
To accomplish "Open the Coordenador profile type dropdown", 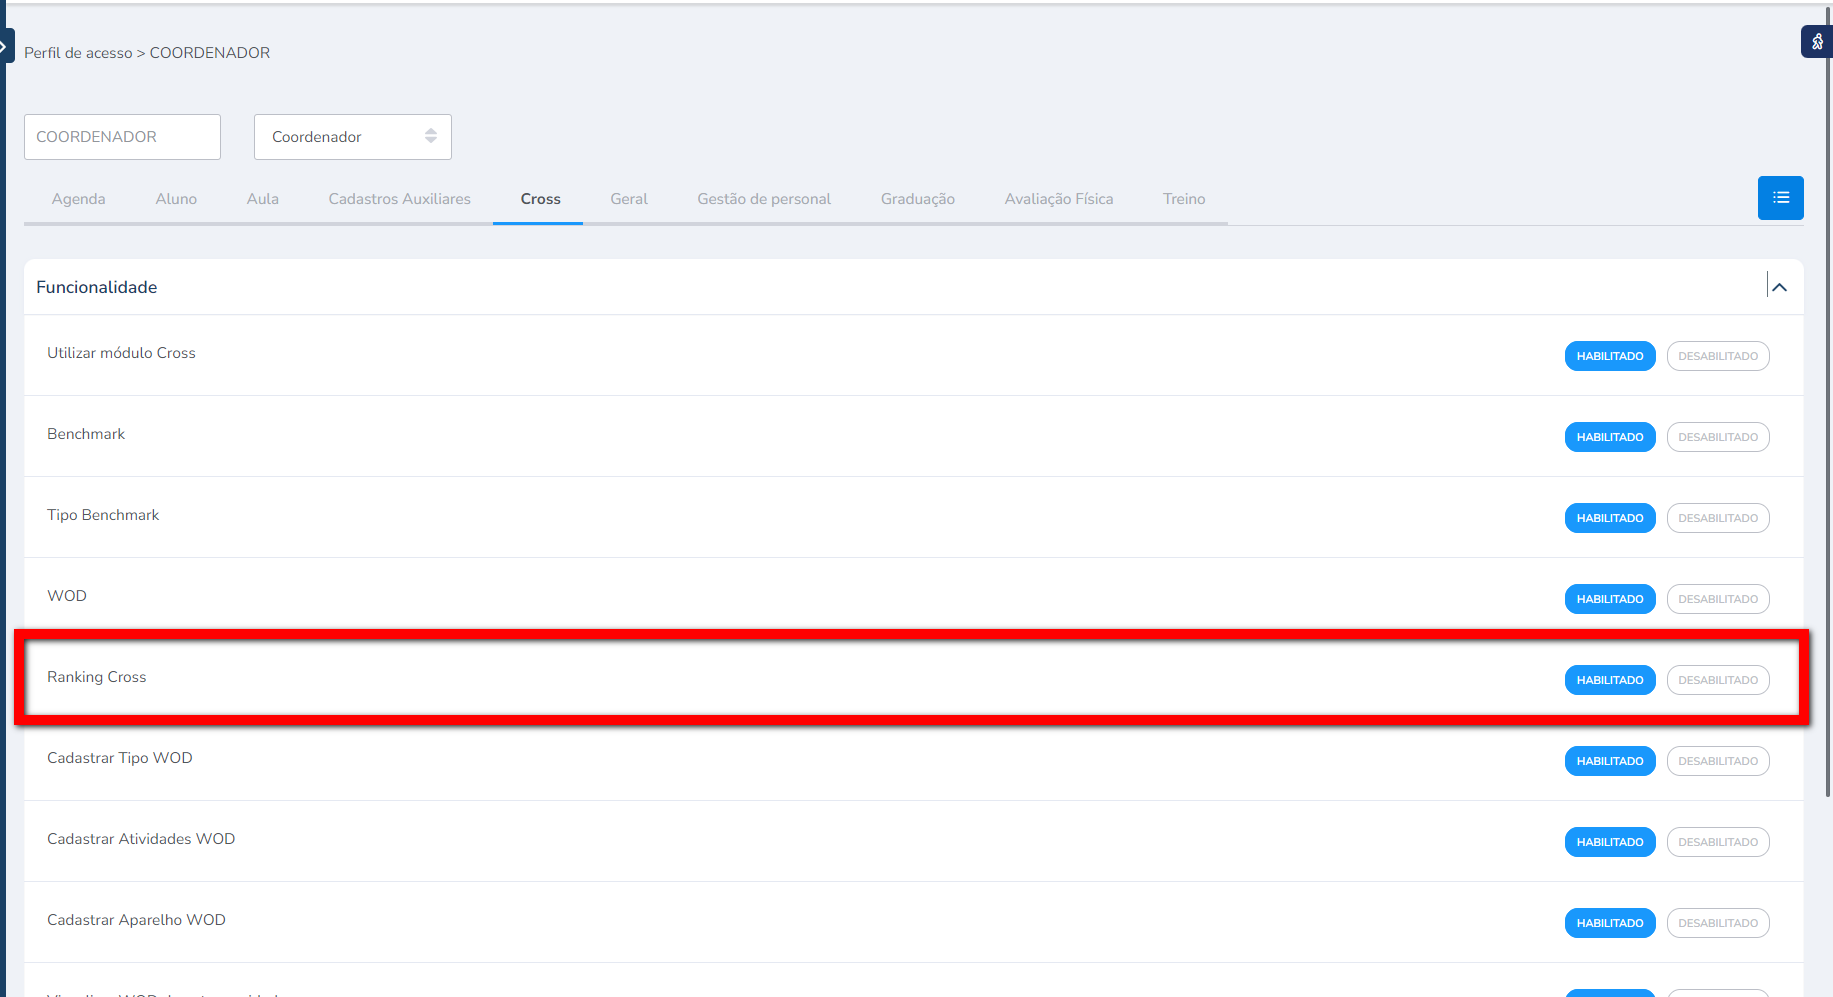I will click(x=352, y=137).
